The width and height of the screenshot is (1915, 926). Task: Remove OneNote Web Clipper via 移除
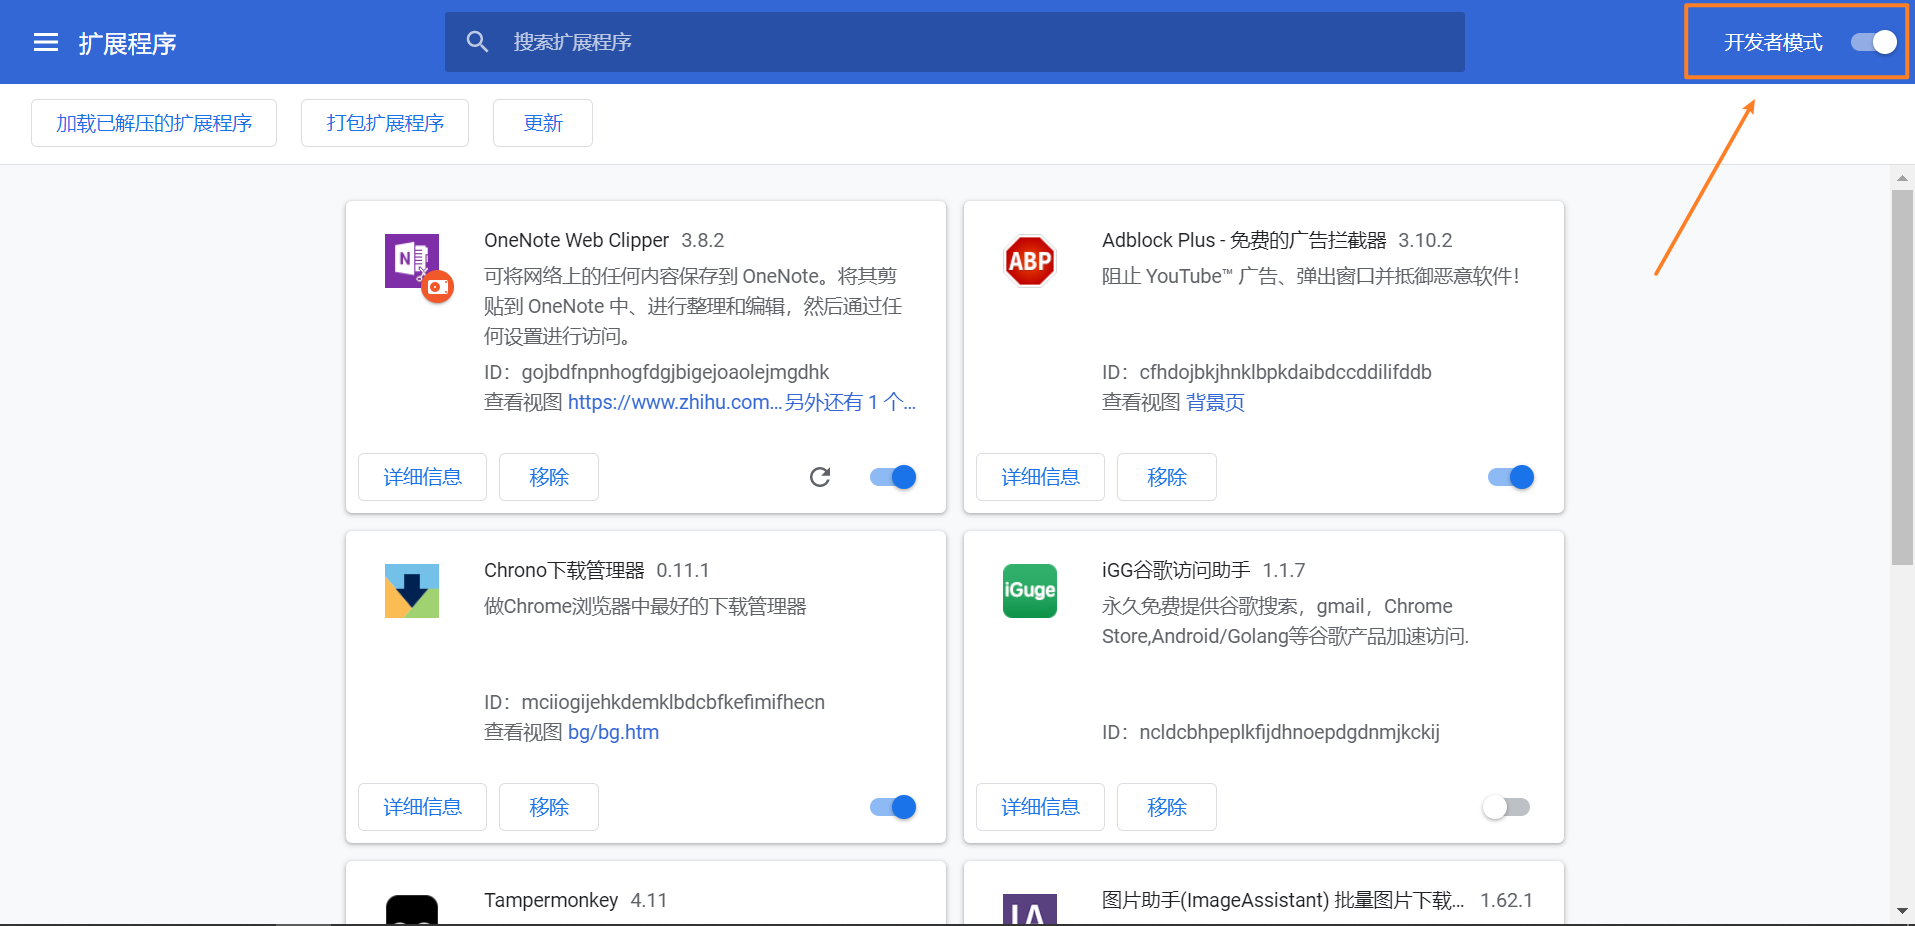[549, 477]
